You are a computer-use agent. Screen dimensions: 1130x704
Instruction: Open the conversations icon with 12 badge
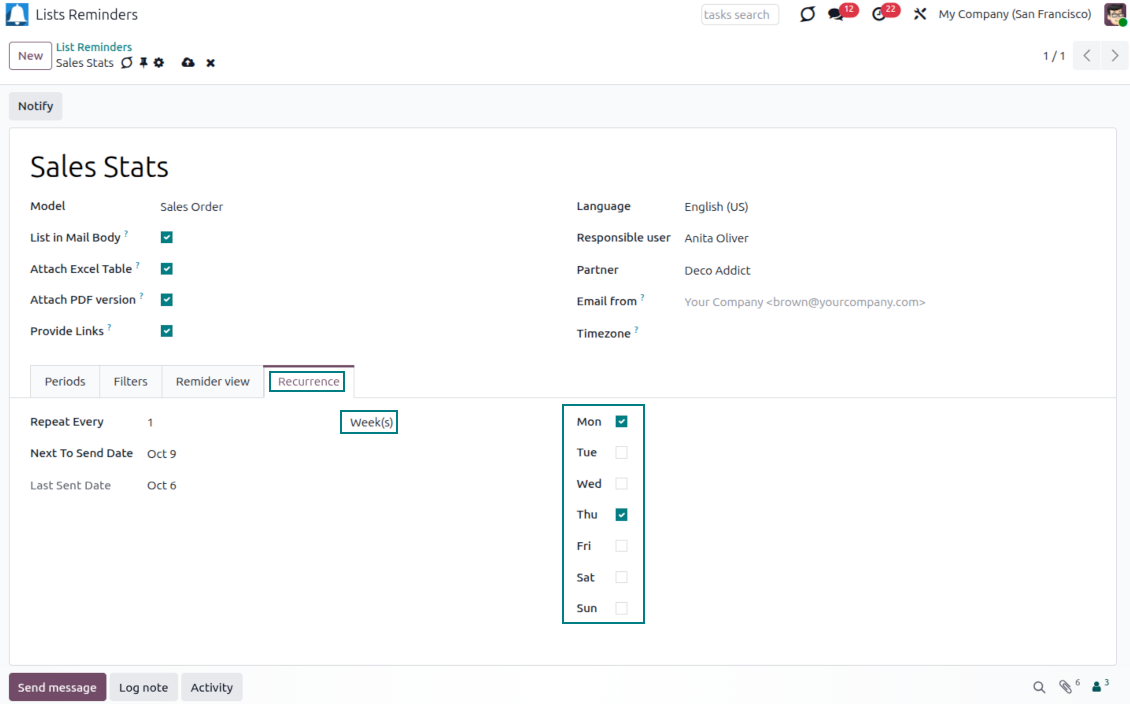pos(836,15)
